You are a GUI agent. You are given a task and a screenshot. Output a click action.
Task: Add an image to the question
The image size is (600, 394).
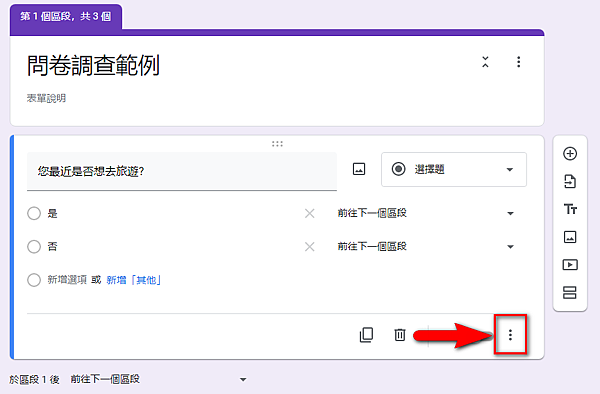pos(359,169)
